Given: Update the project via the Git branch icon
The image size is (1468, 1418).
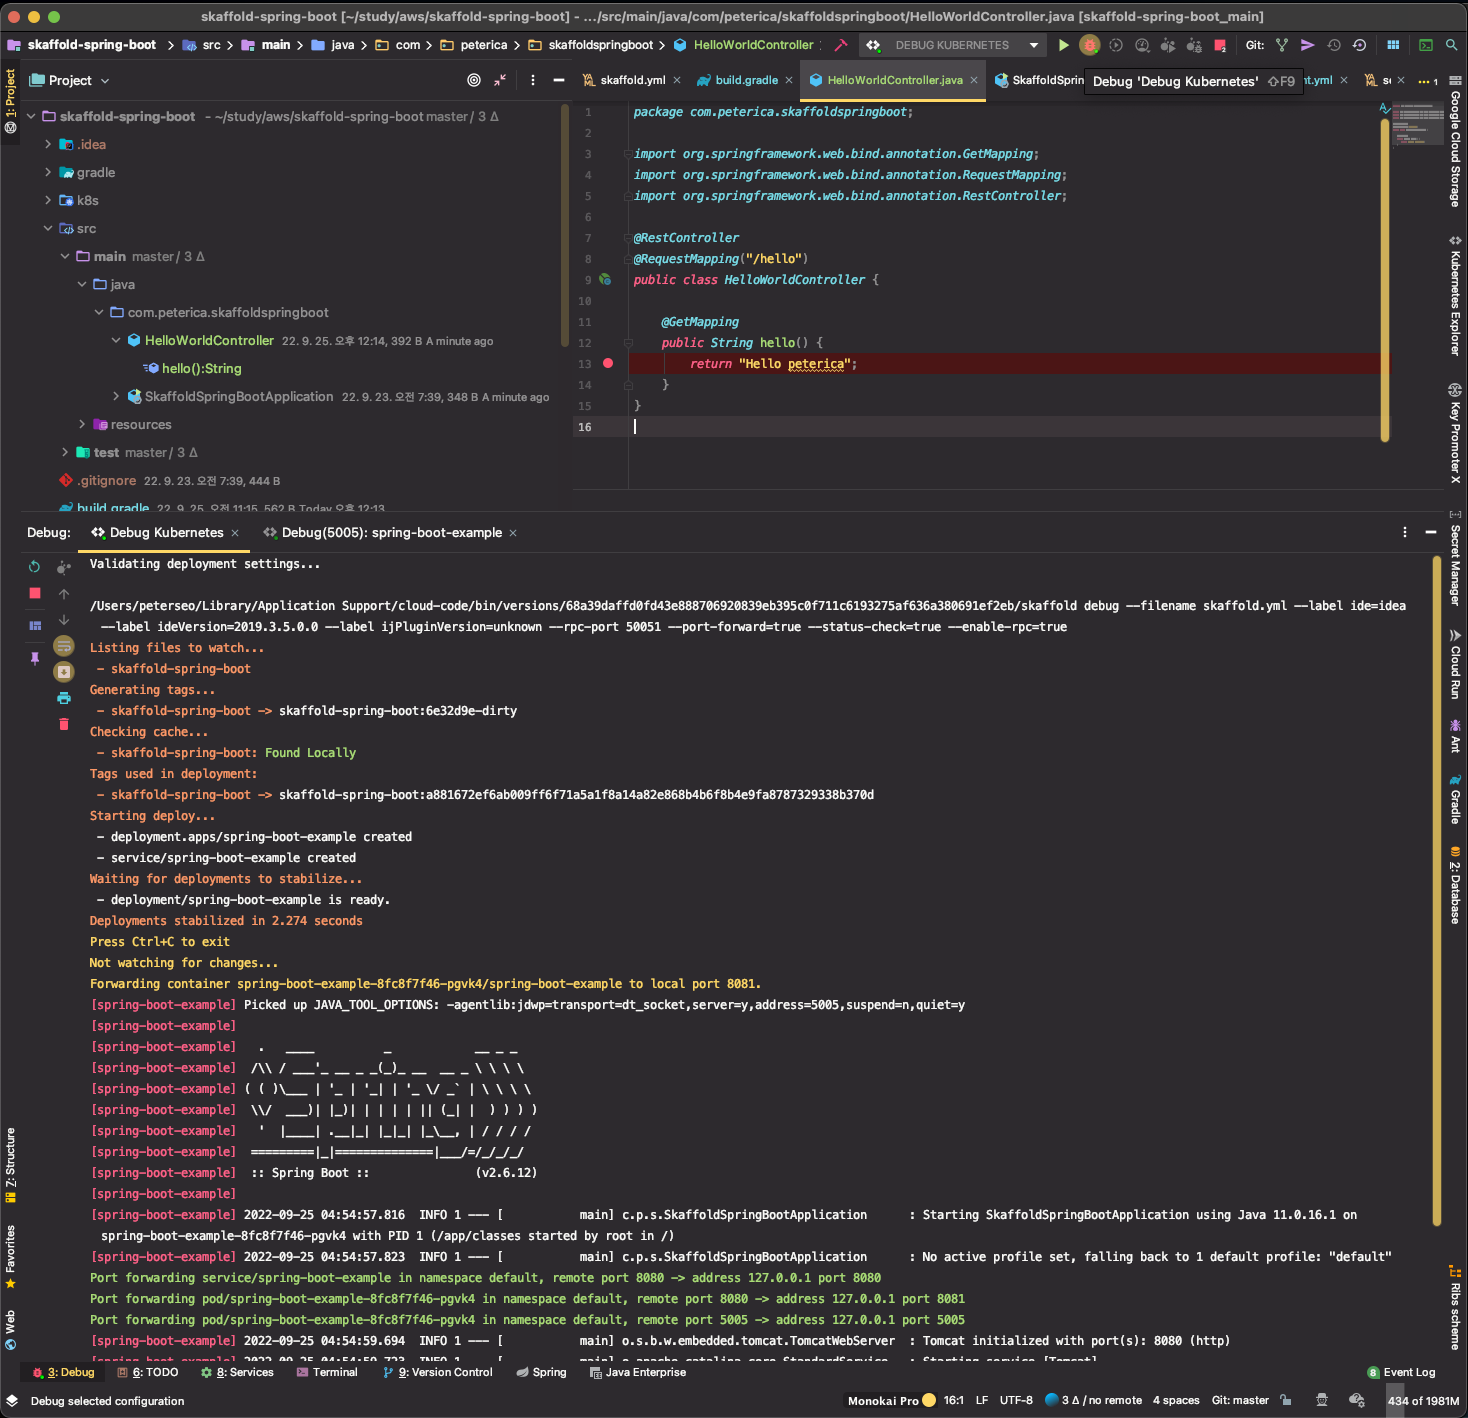Looking at the screenshot, I should [1282, 45].
